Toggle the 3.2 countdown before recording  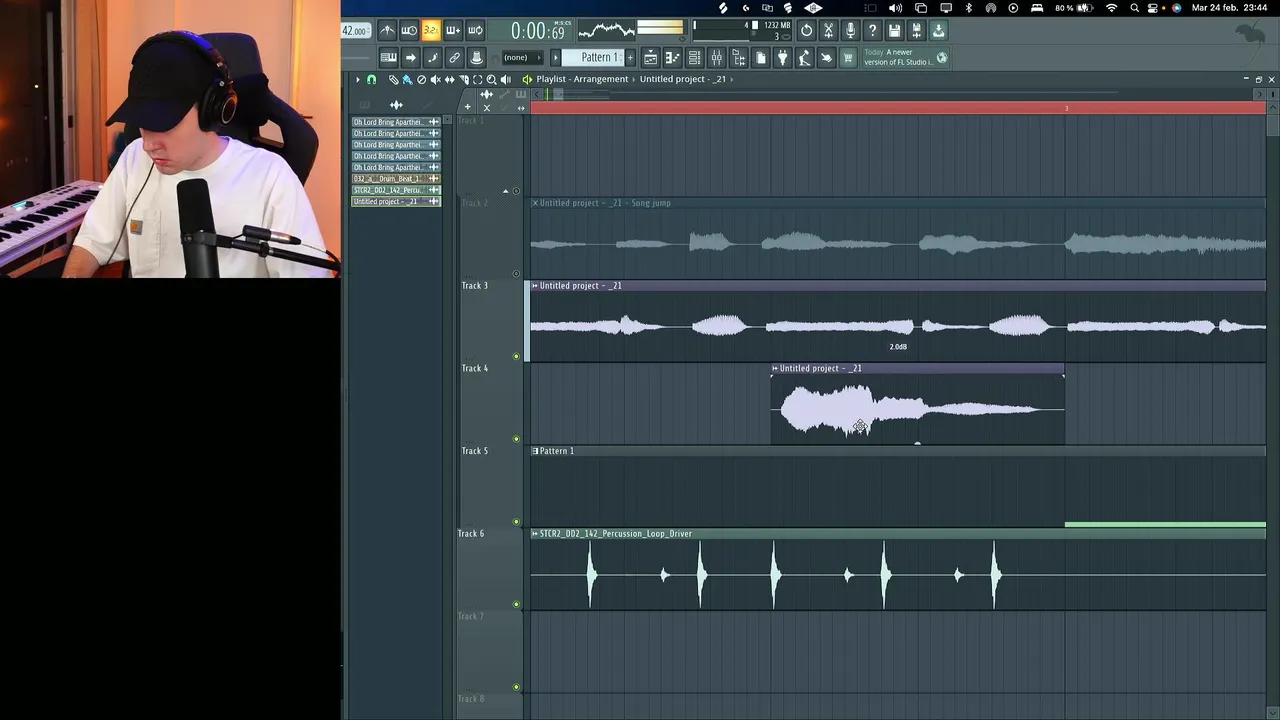point(431,31)
